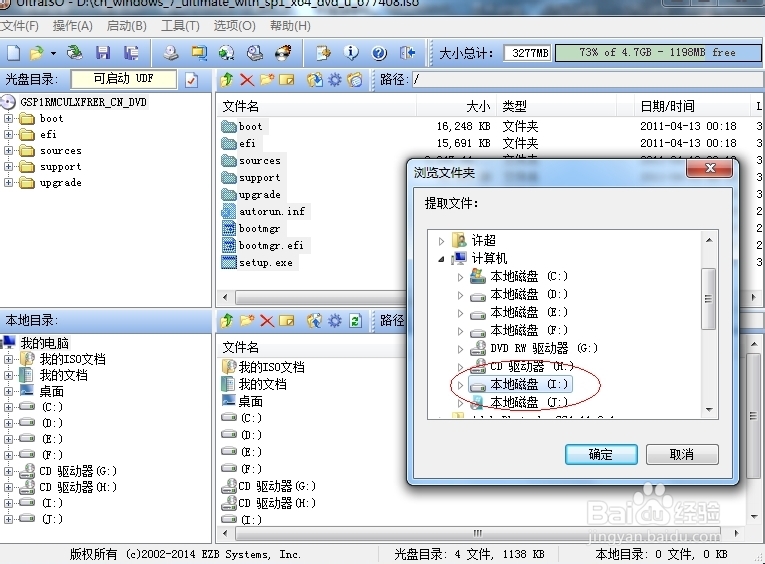Image resolution: width=765 pixels, height=564 pixels.
Task: Expand DVD RW 驱动器 (G:) in dialog
Action: click(460, 349)
